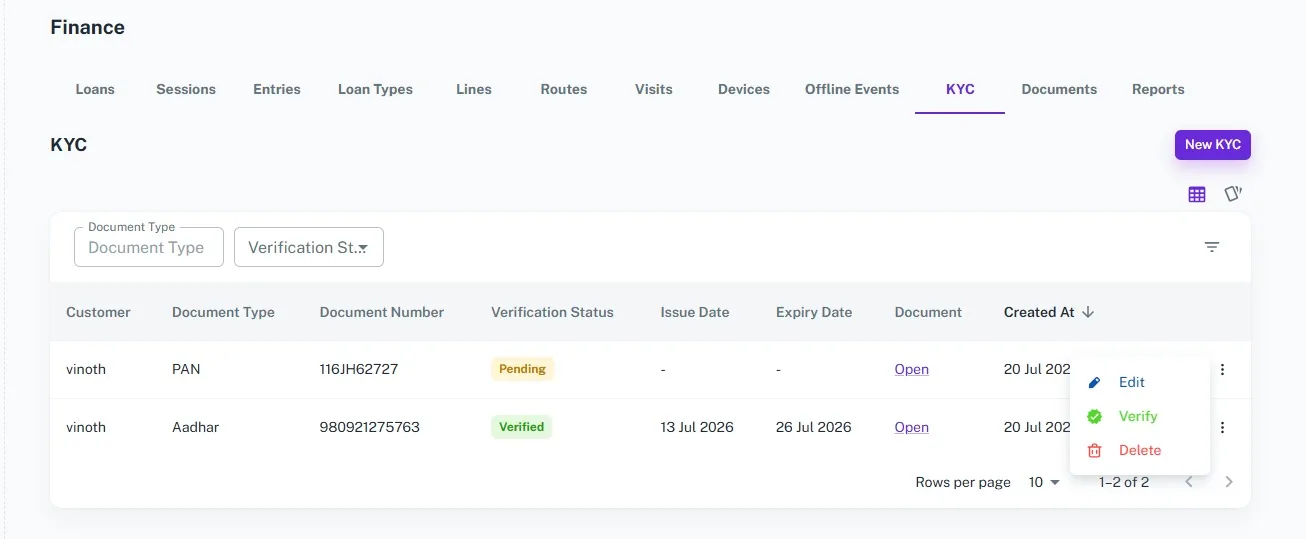Open the Visits tab

[654, 89]
